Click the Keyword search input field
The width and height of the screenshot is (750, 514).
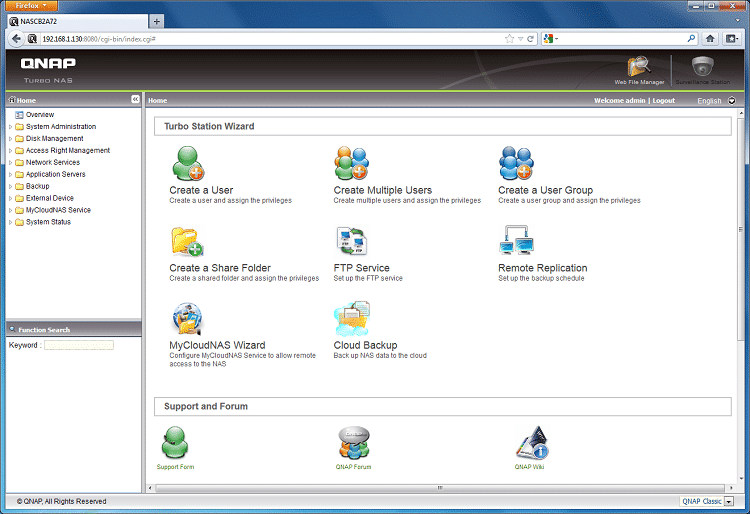point(79,345)
